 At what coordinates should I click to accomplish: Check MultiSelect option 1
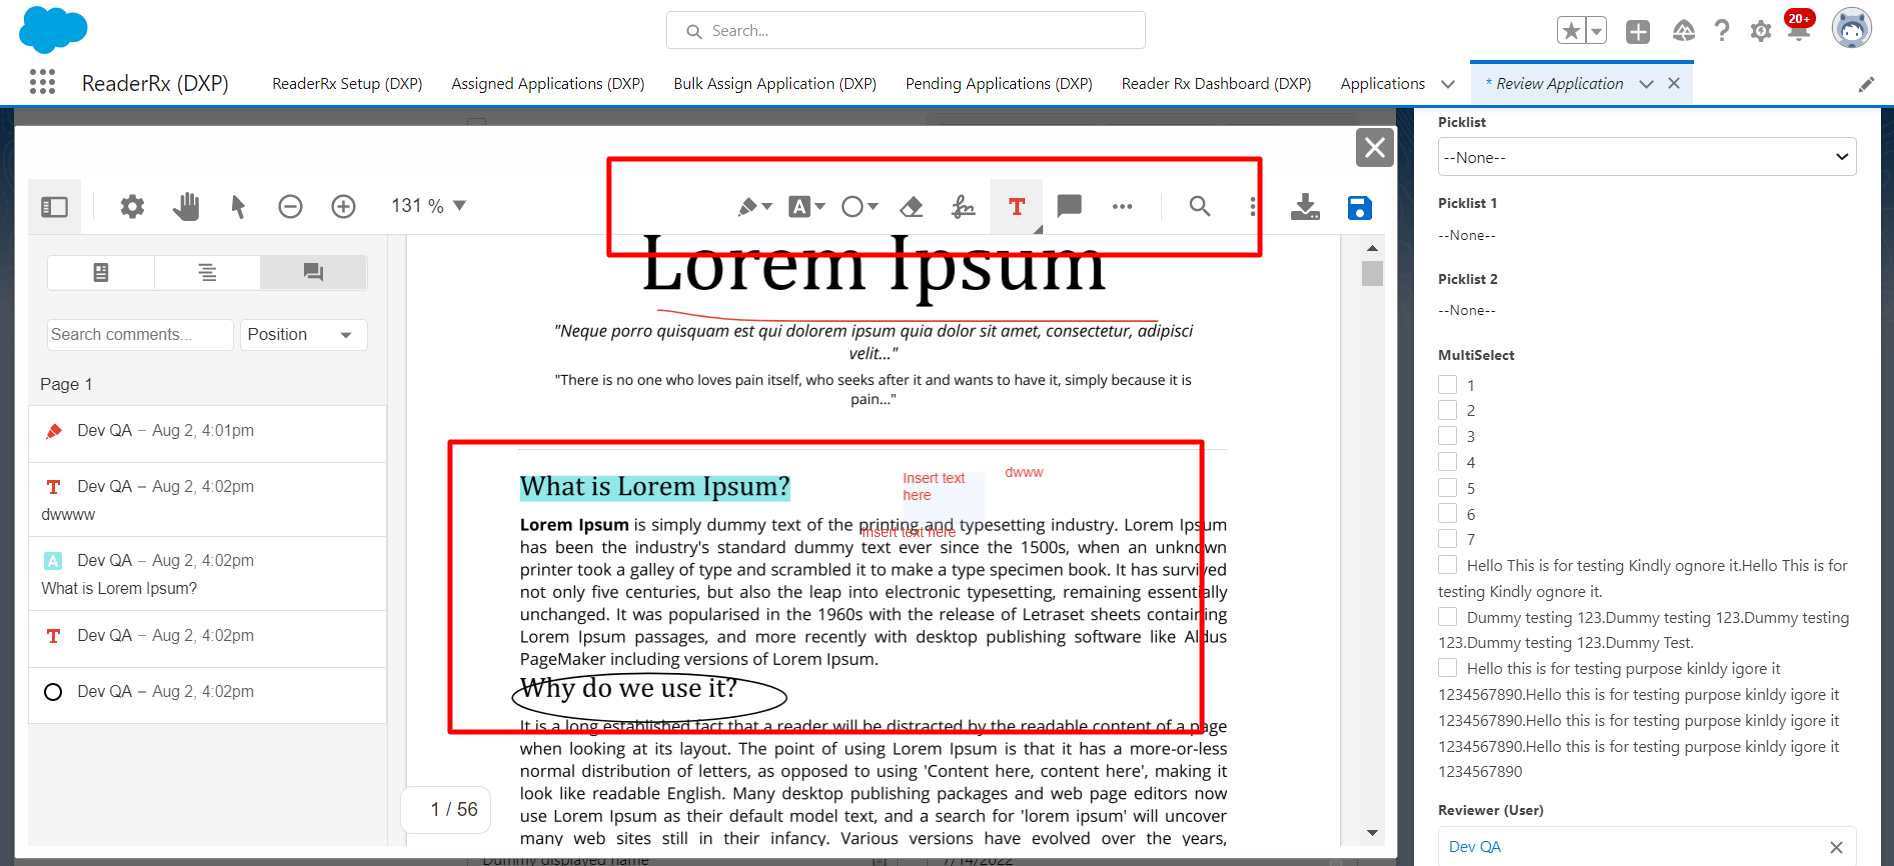point(1447,385)
